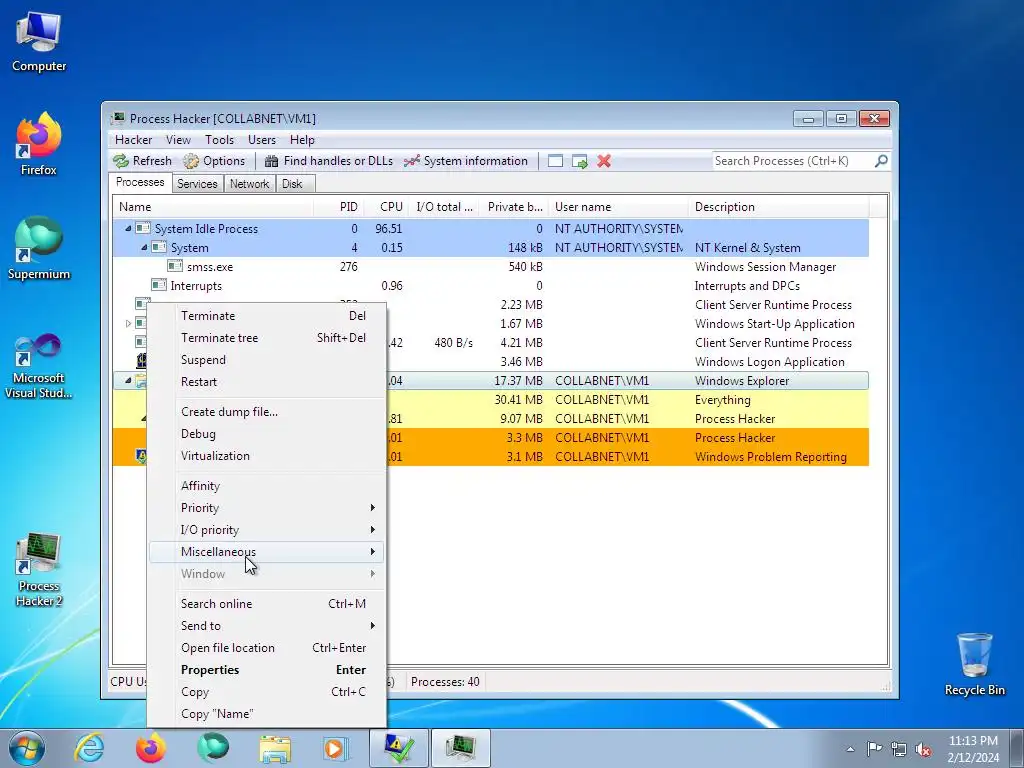1024x768 pixels.
Task: Click the find window toolbar icon
Action: click(555, 161)
